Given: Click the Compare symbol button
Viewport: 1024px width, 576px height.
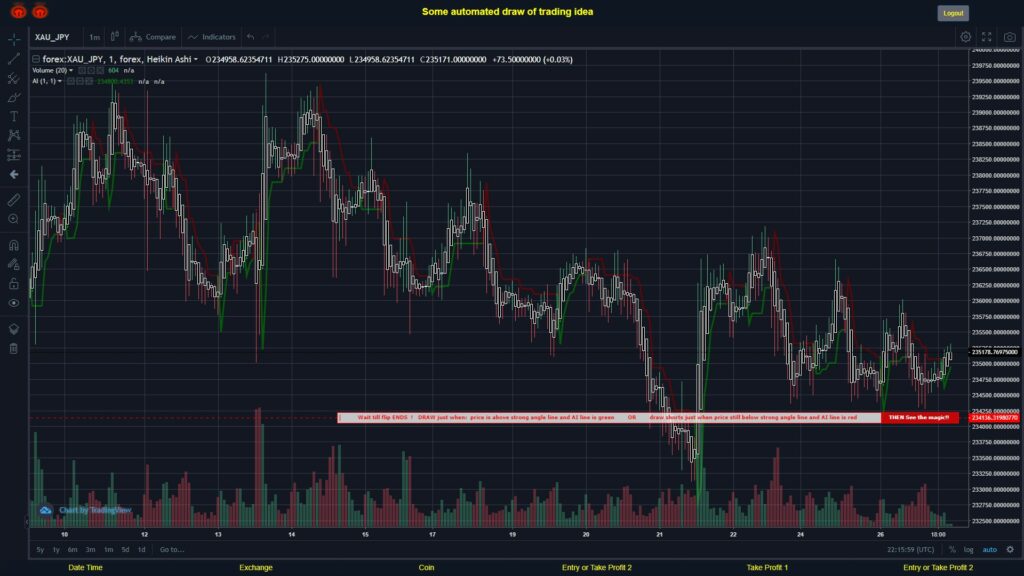Looking at the screenshot, I should (x=153, y=37).
